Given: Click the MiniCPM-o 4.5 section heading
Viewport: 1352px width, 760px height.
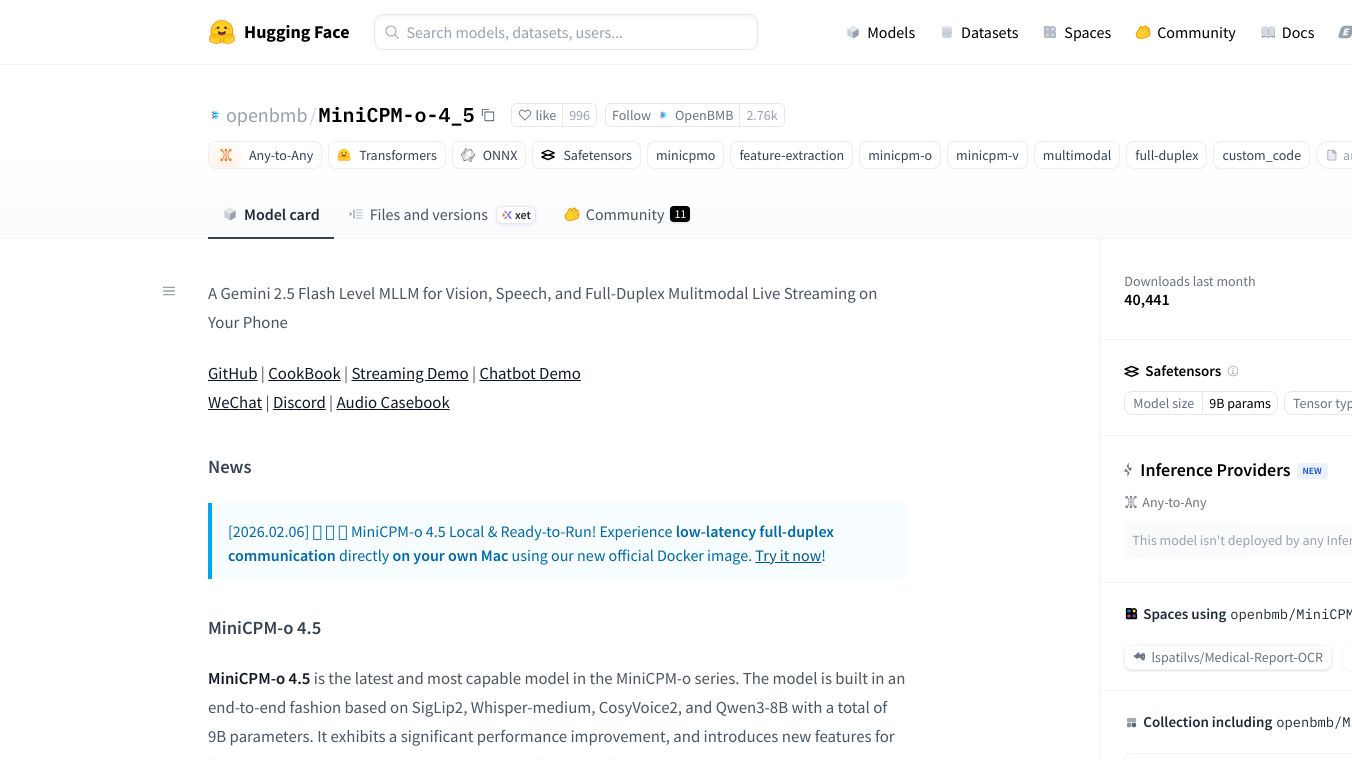Looking at the screenshot, I should click(265, 628).
